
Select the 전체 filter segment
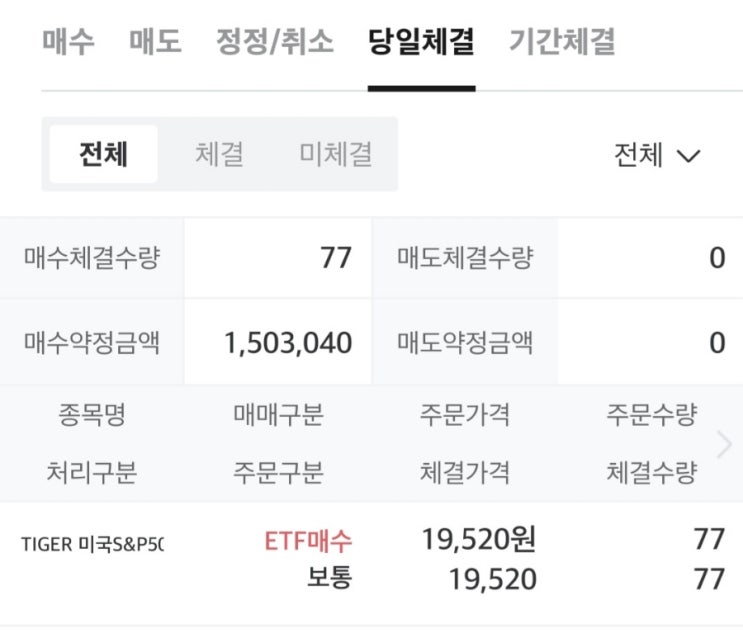104,154
